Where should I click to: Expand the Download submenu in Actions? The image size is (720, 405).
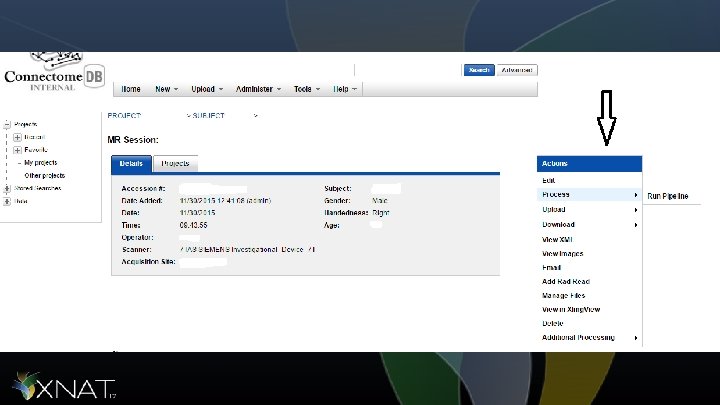pyautogui.click(x=590, y=225)
